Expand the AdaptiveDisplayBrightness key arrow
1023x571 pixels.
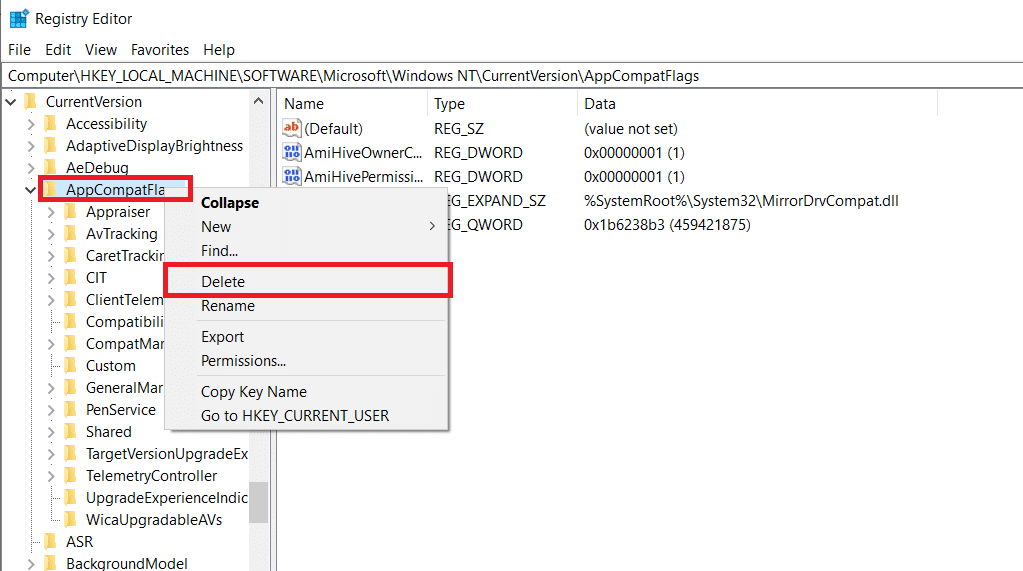[31, 146]
